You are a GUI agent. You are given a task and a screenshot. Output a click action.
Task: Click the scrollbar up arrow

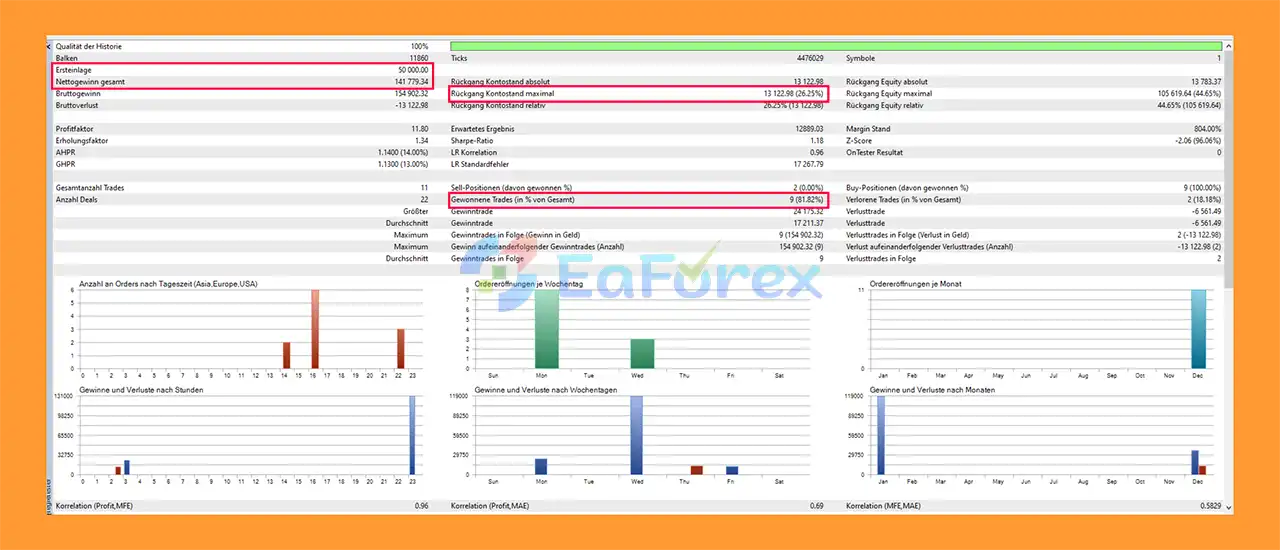click(x=1228, y=46)
